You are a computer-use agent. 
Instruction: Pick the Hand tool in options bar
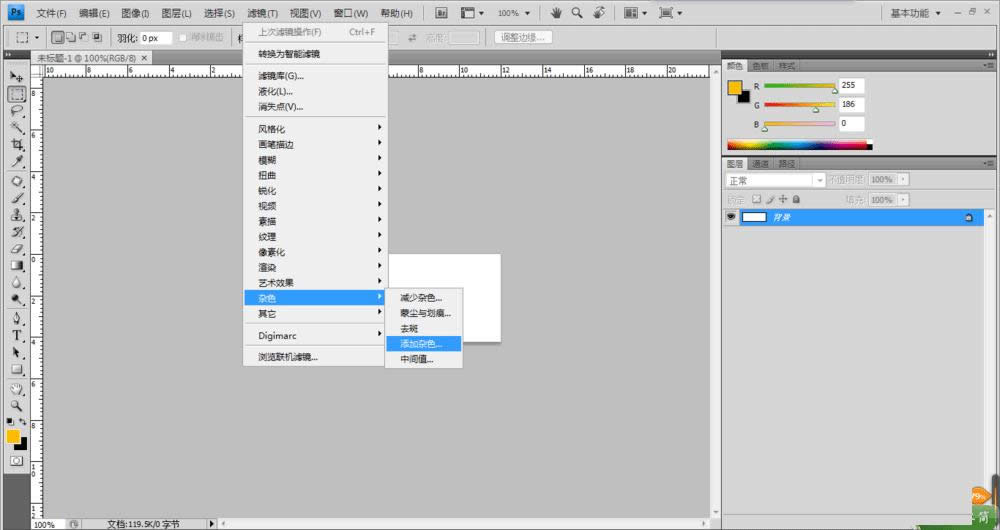(x=556, y=13)
